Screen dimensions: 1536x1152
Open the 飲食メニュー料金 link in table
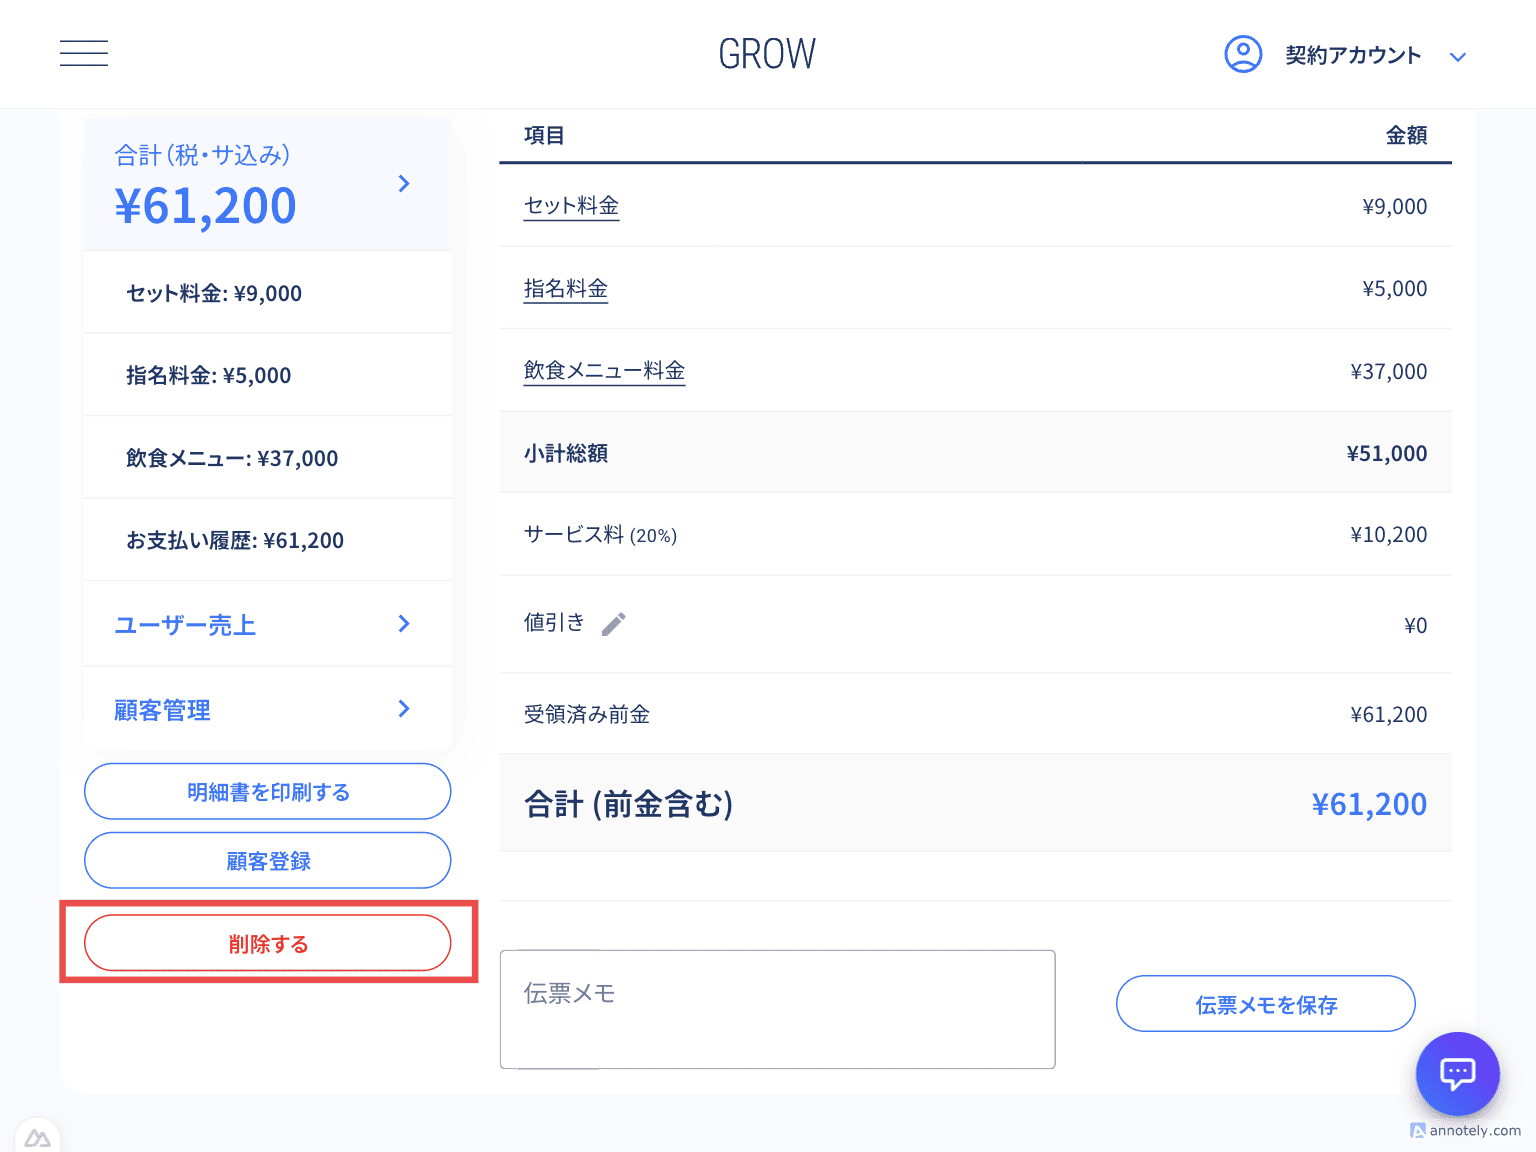[604, 371]
